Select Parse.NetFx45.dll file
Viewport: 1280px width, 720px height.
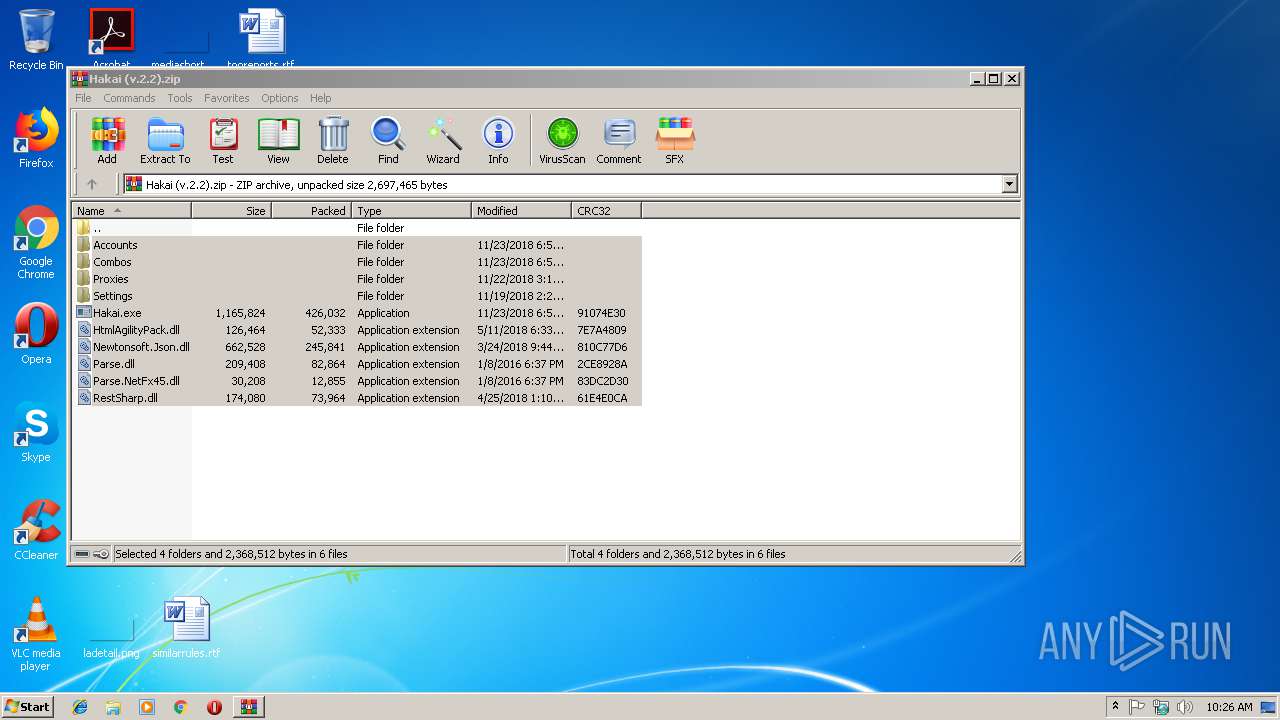point(356,381)
